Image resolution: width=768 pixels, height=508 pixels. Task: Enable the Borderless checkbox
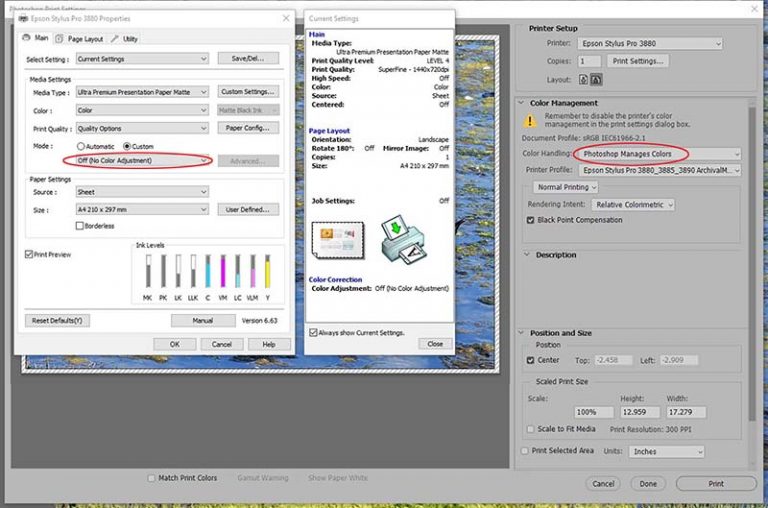click(79, 226)
